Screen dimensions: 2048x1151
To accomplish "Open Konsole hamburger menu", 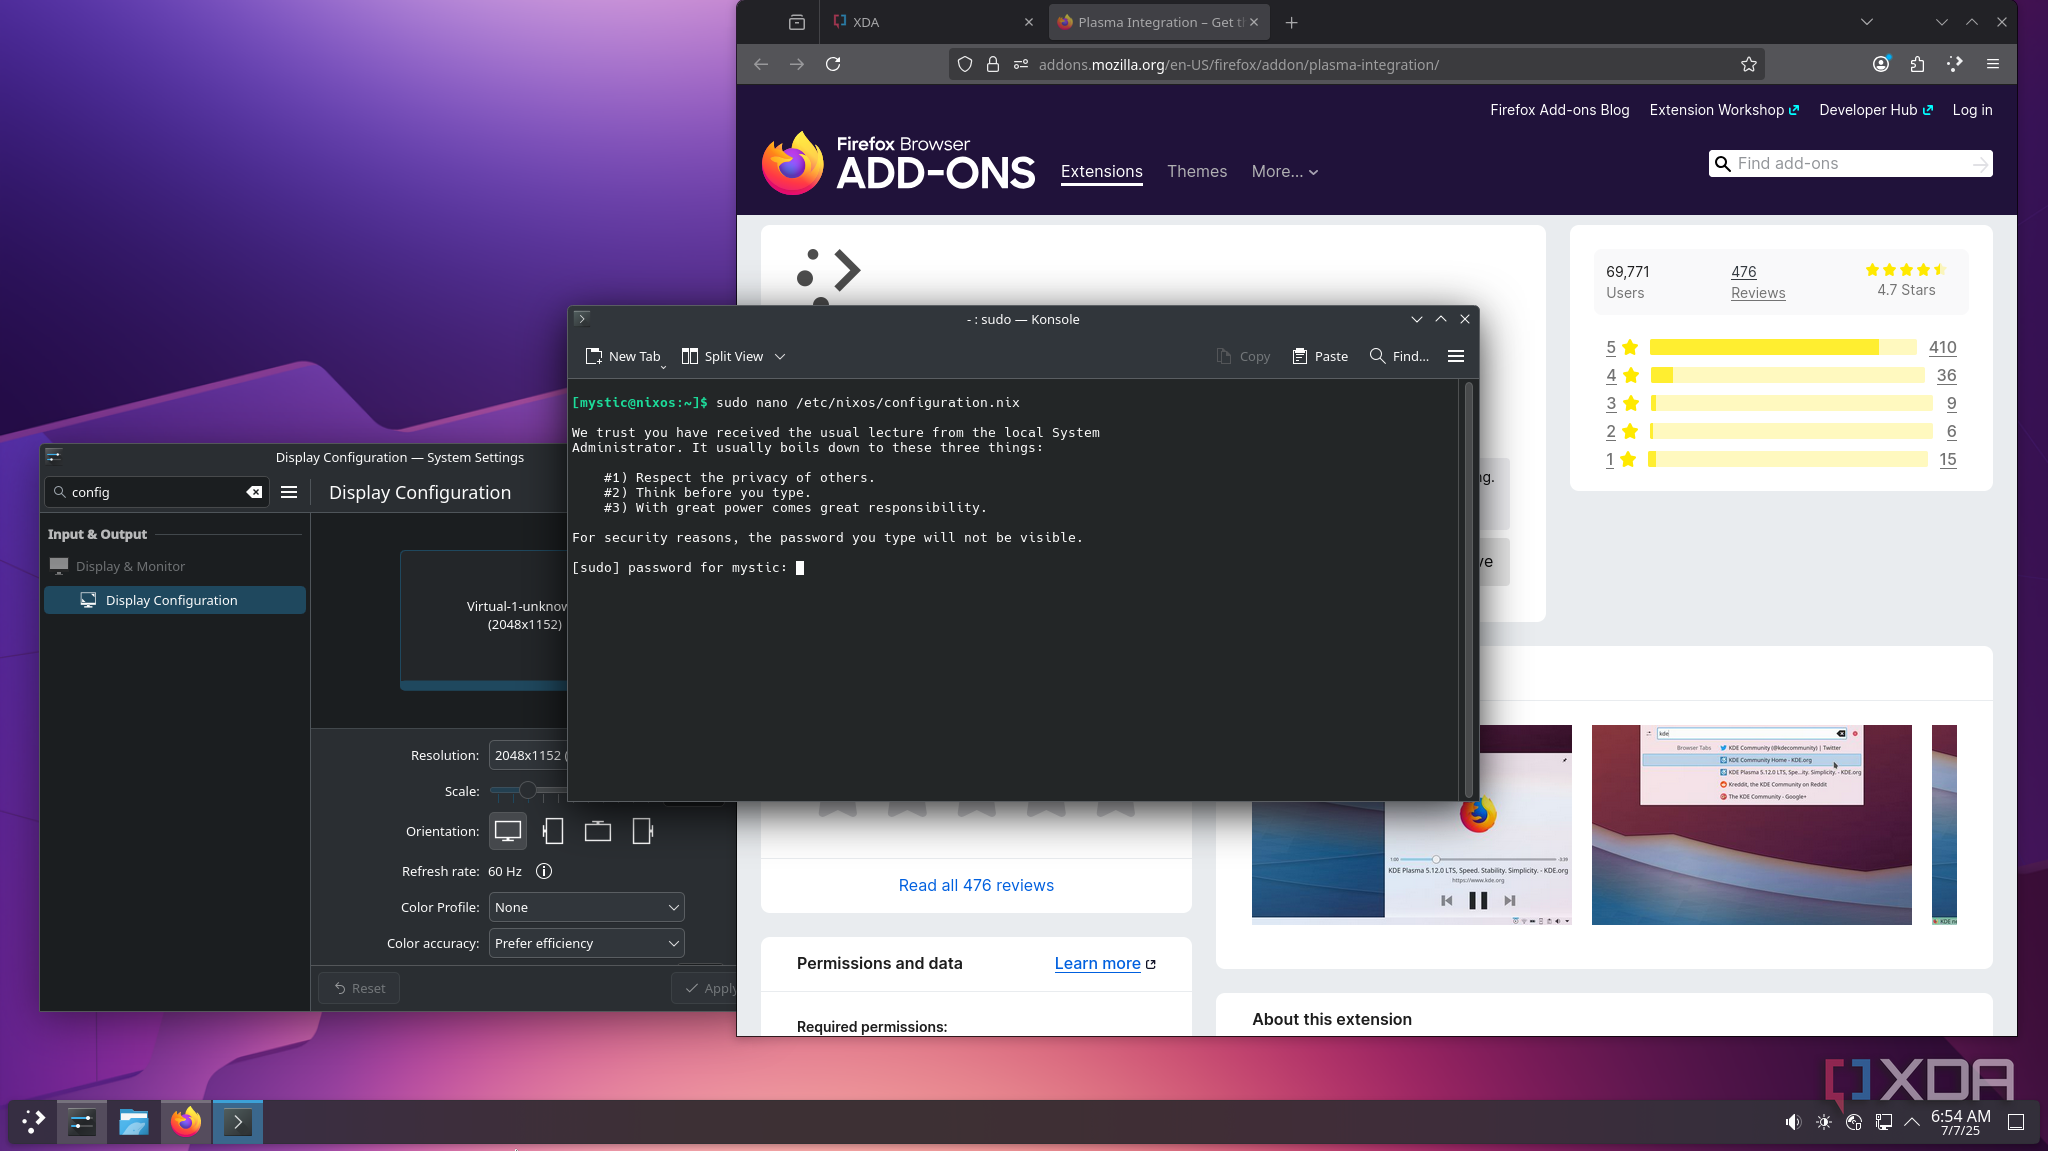I will point(1456,356).
